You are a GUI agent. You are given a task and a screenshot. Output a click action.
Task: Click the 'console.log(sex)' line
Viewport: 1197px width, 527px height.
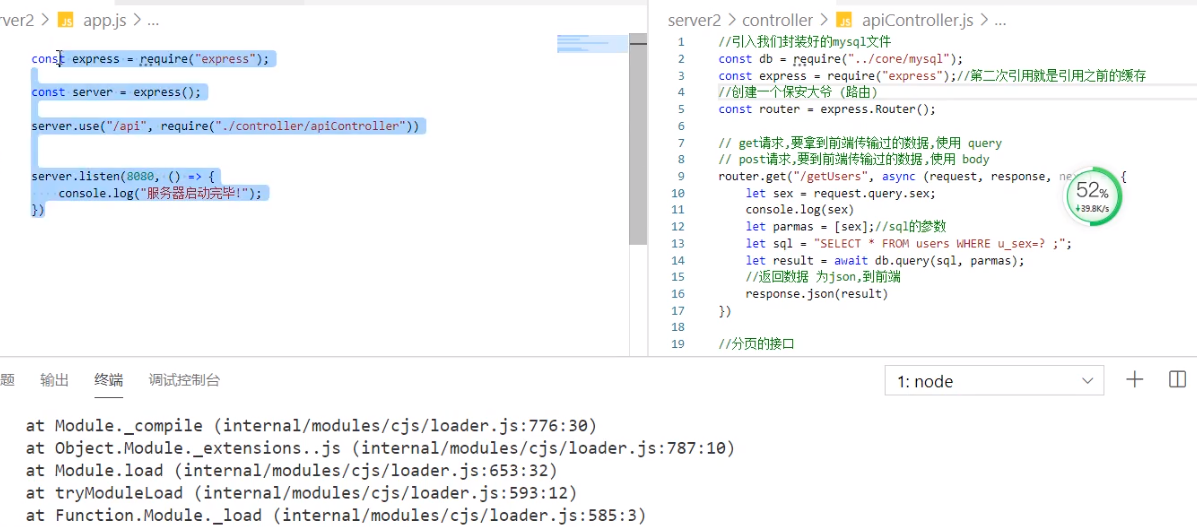(799, 210)
